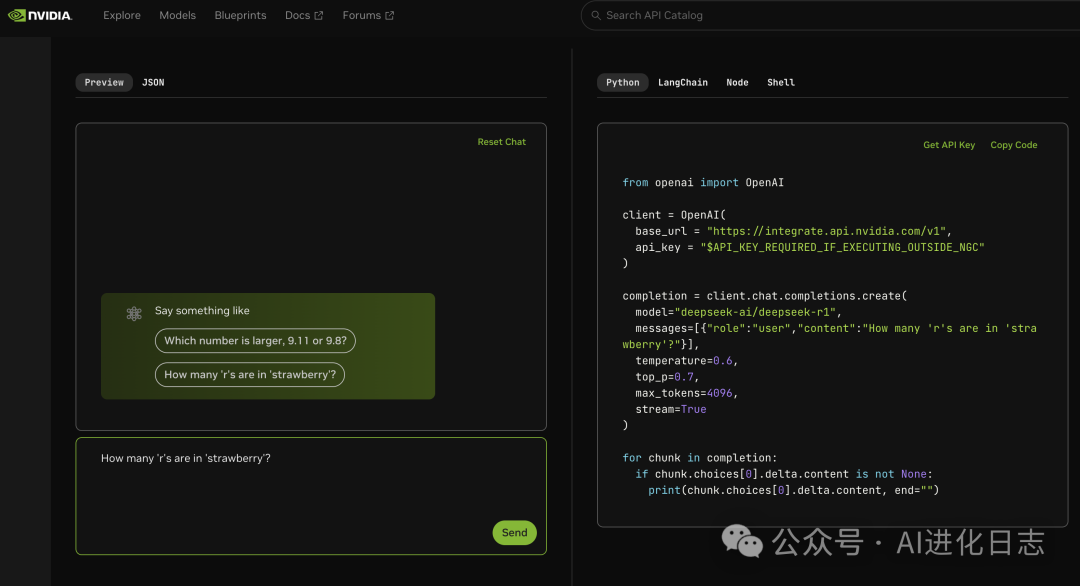Click the max_tokens value 4096

pyautogui.click(x=719, y=393)
